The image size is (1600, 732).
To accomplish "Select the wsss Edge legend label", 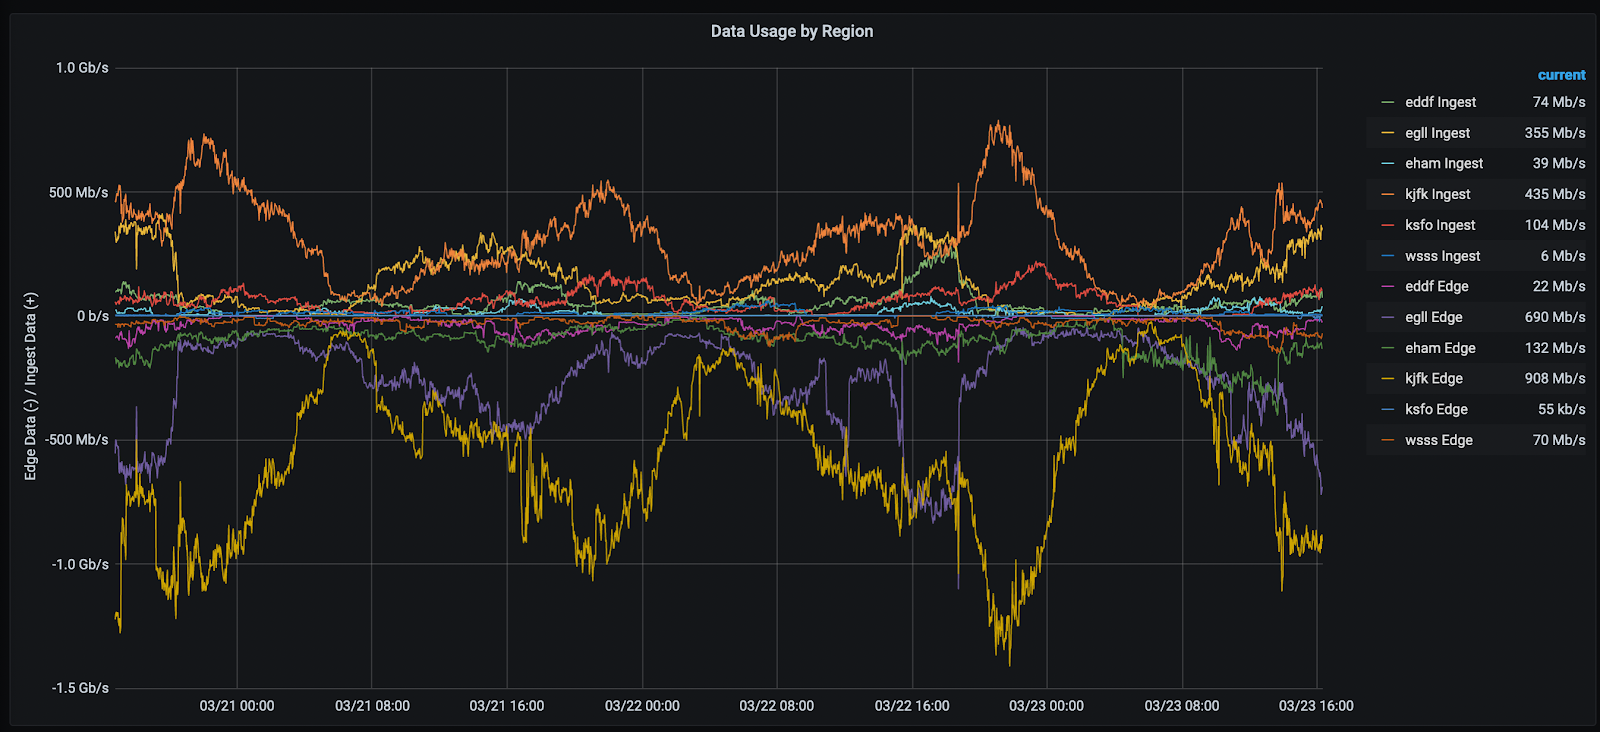I will (1438, 440).
